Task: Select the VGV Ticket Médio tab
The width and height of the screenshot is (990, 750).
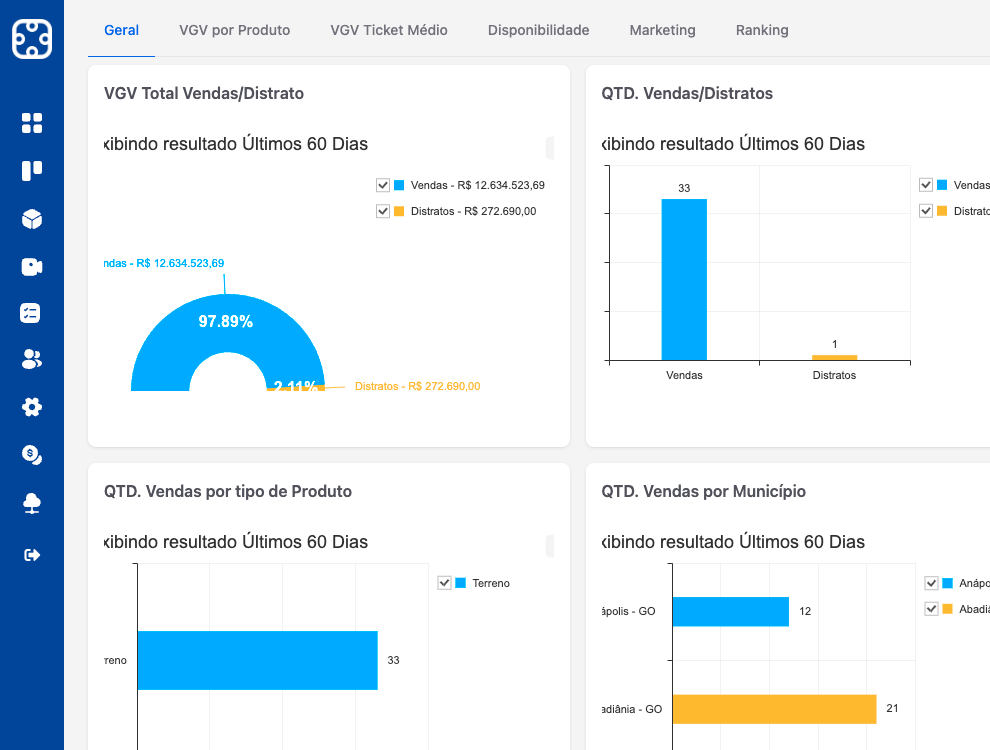Action: tap(389, 30)
